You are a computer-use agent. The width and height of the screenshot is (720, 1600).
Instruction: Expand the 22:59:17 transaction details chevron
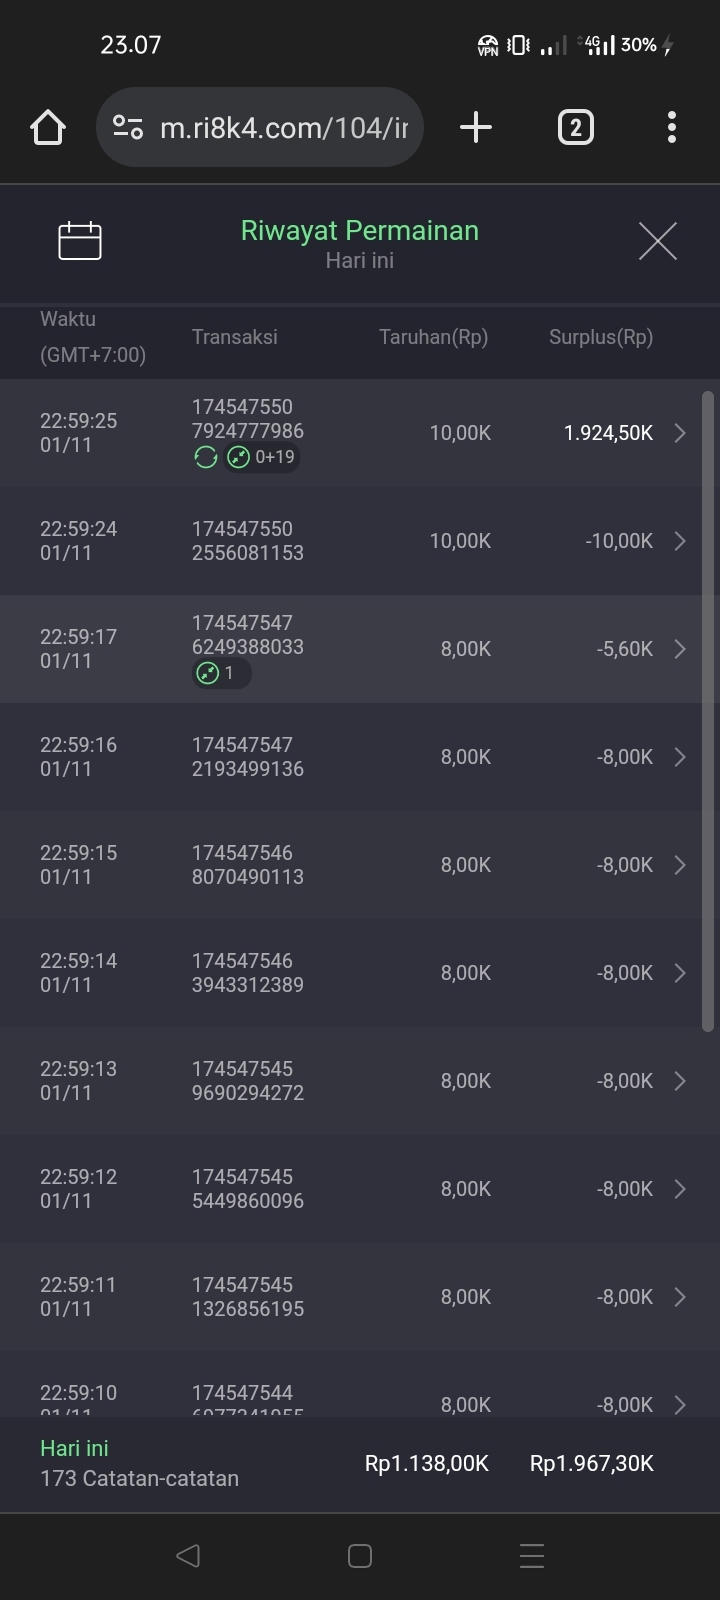tap(680, 649)
